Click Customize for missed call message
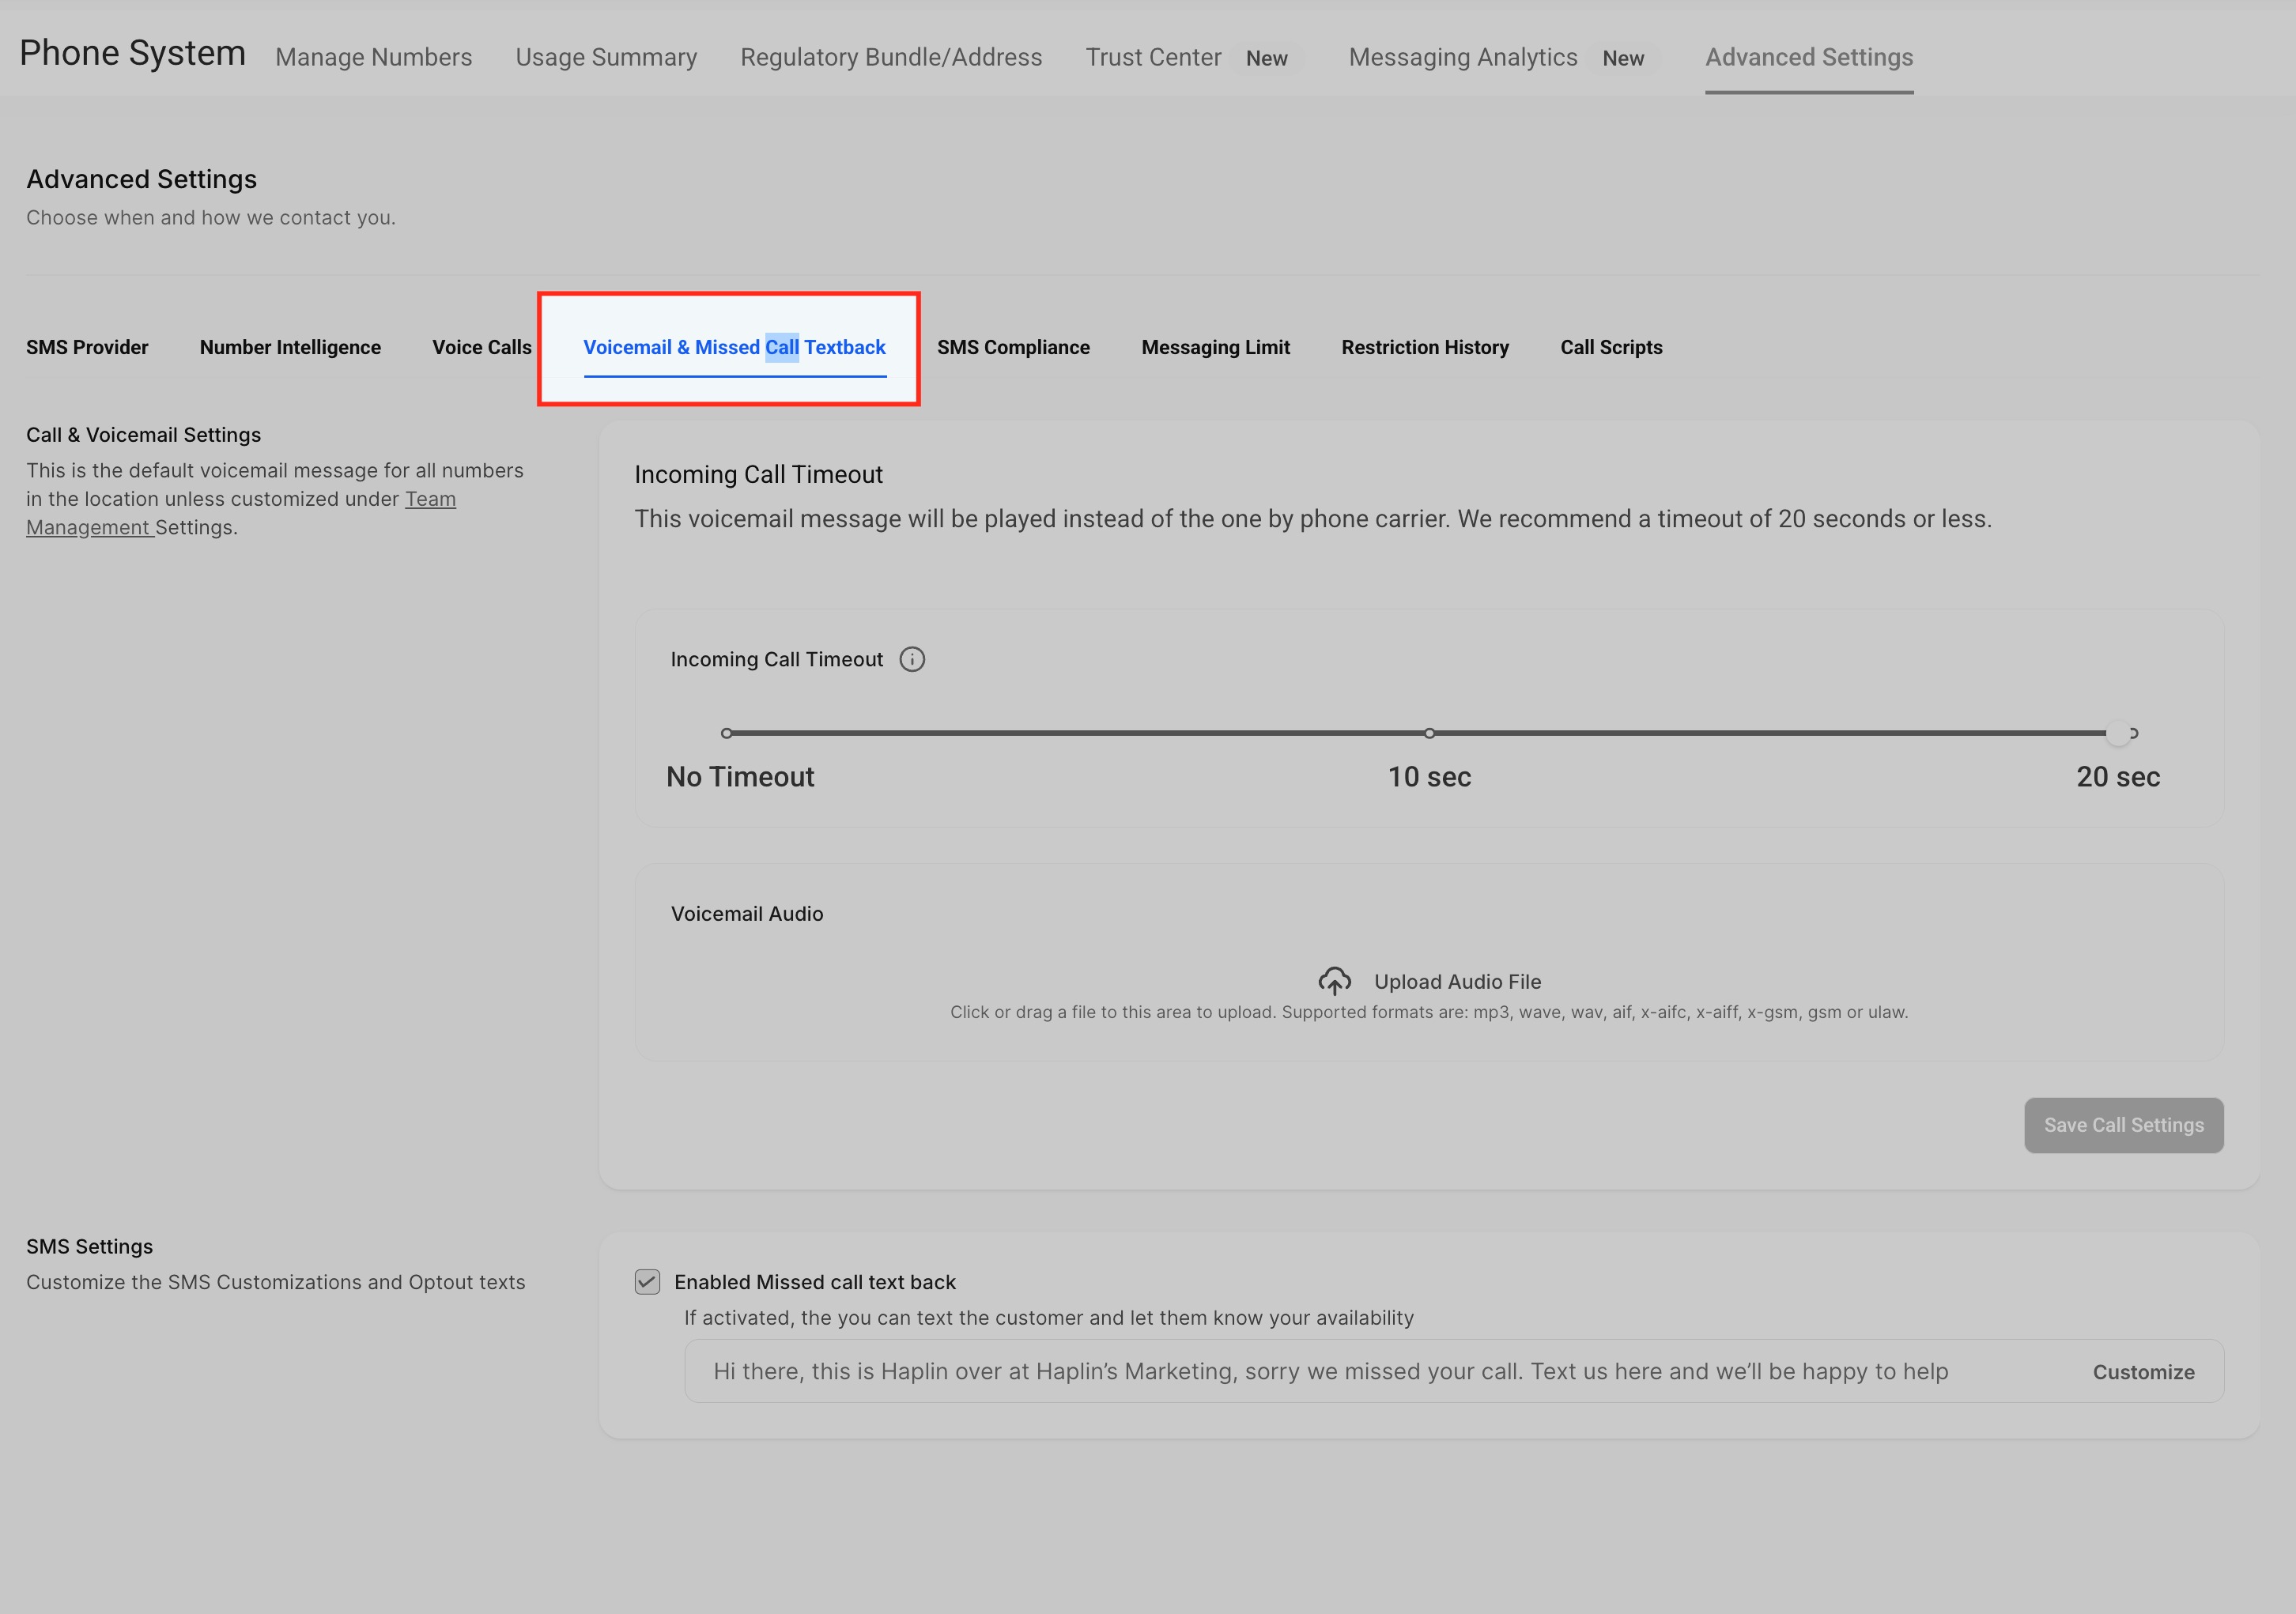This screenshot has width=2296, height=1614. [2143, 1372]
